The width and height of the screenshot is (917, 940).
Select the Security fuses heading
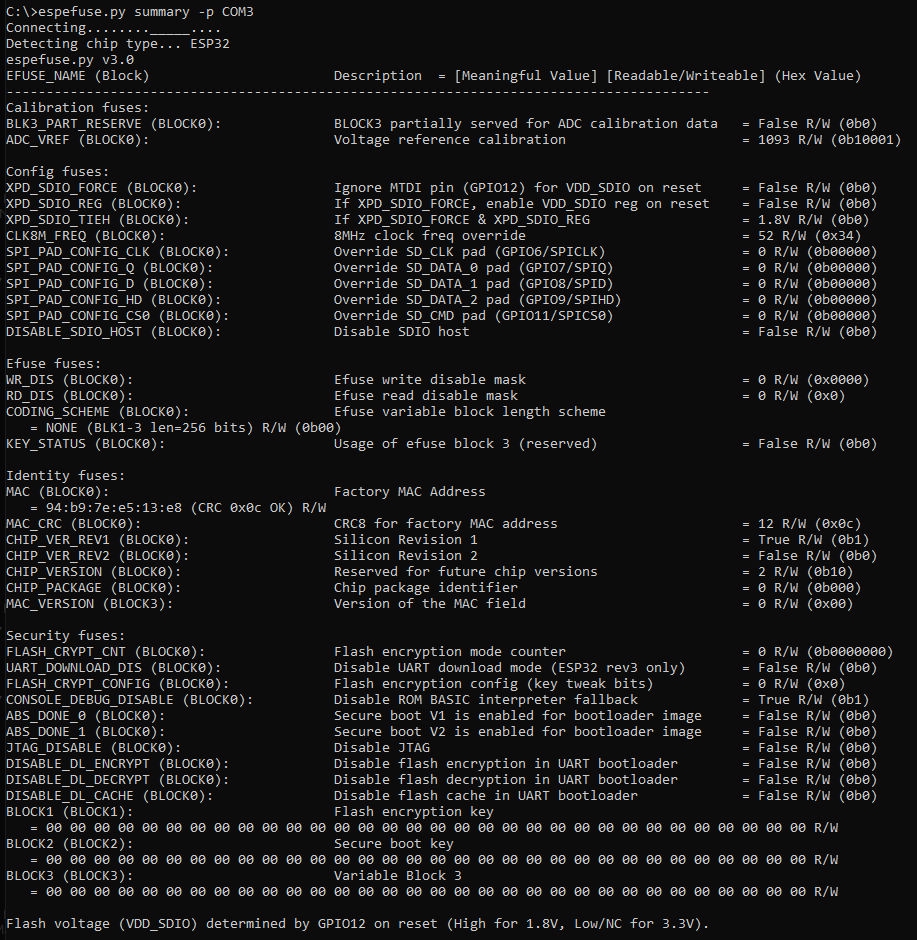point(65,635)
